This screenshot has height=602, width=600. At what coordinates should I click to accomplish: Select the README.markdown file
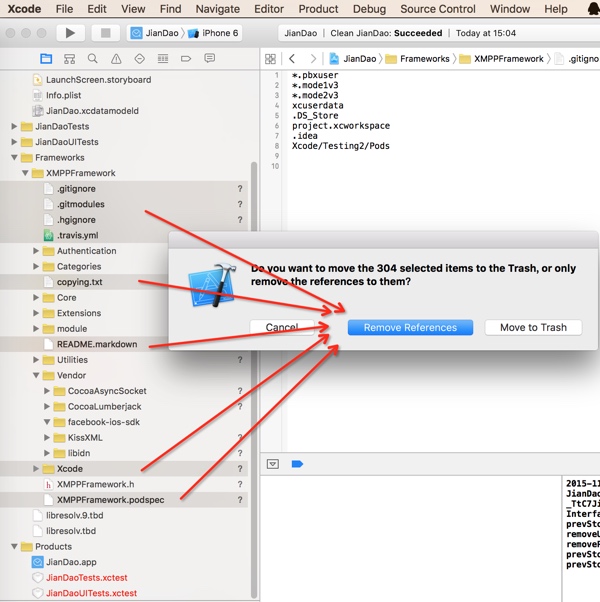point(97,344)
